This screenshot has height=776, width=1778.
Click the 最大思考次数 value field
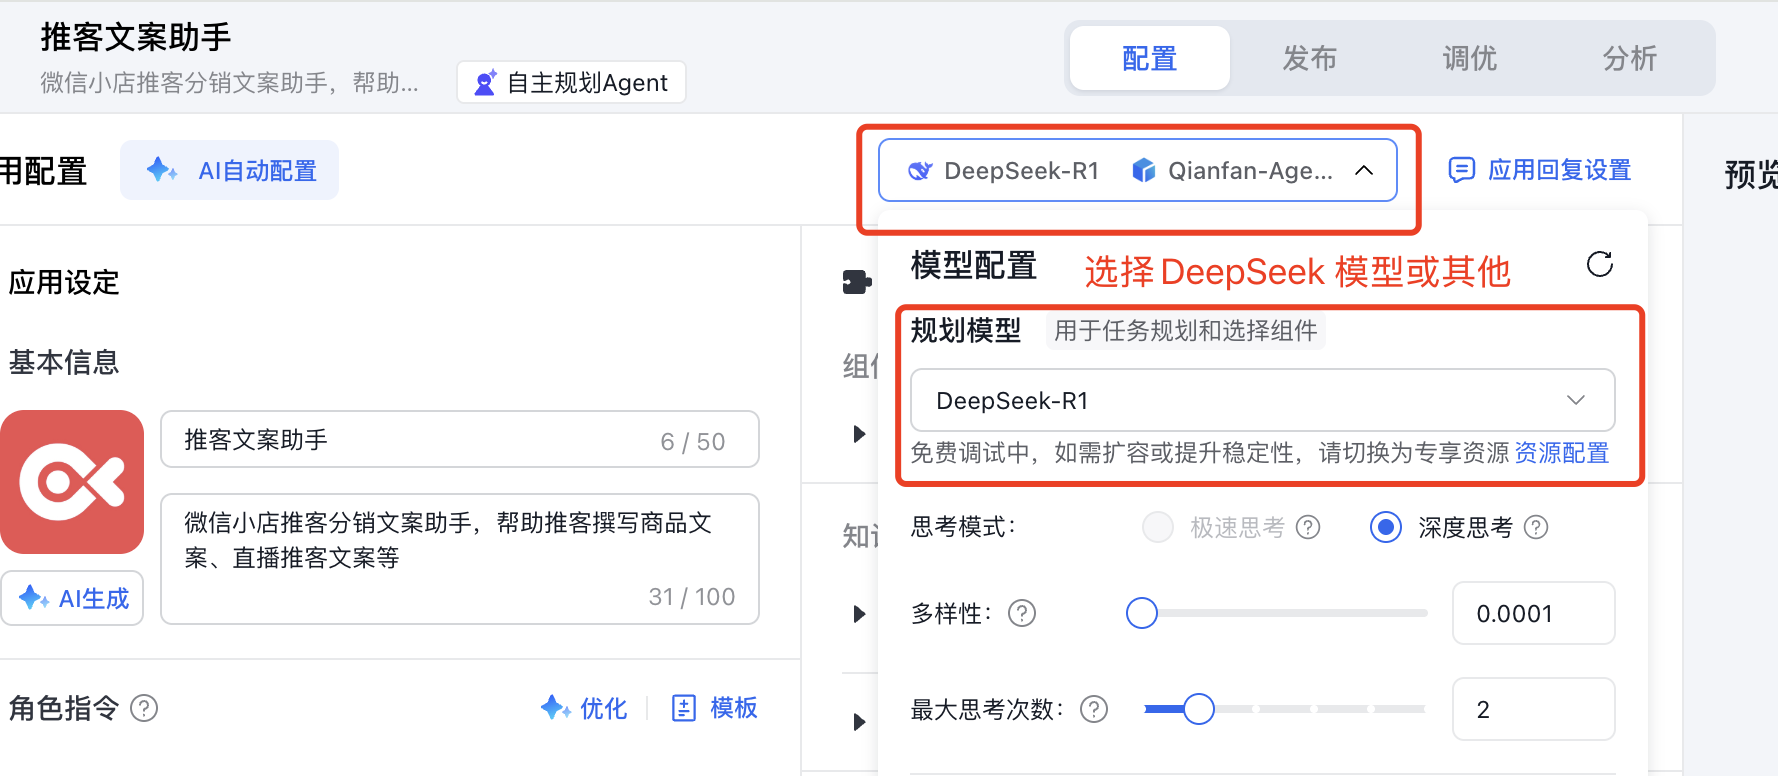click(x=1533, y=709)
